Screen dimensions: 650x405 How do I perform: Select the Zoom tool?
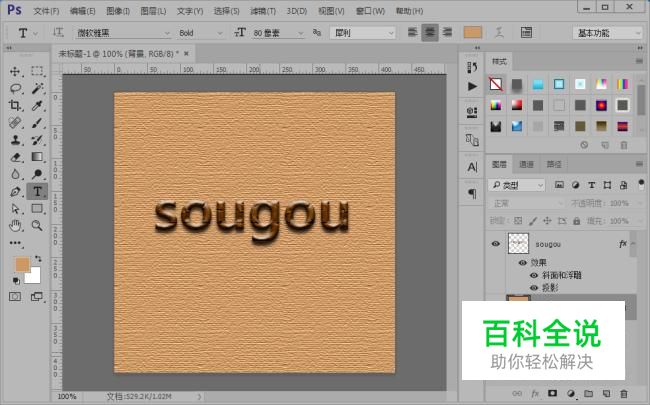coord(37,226)
